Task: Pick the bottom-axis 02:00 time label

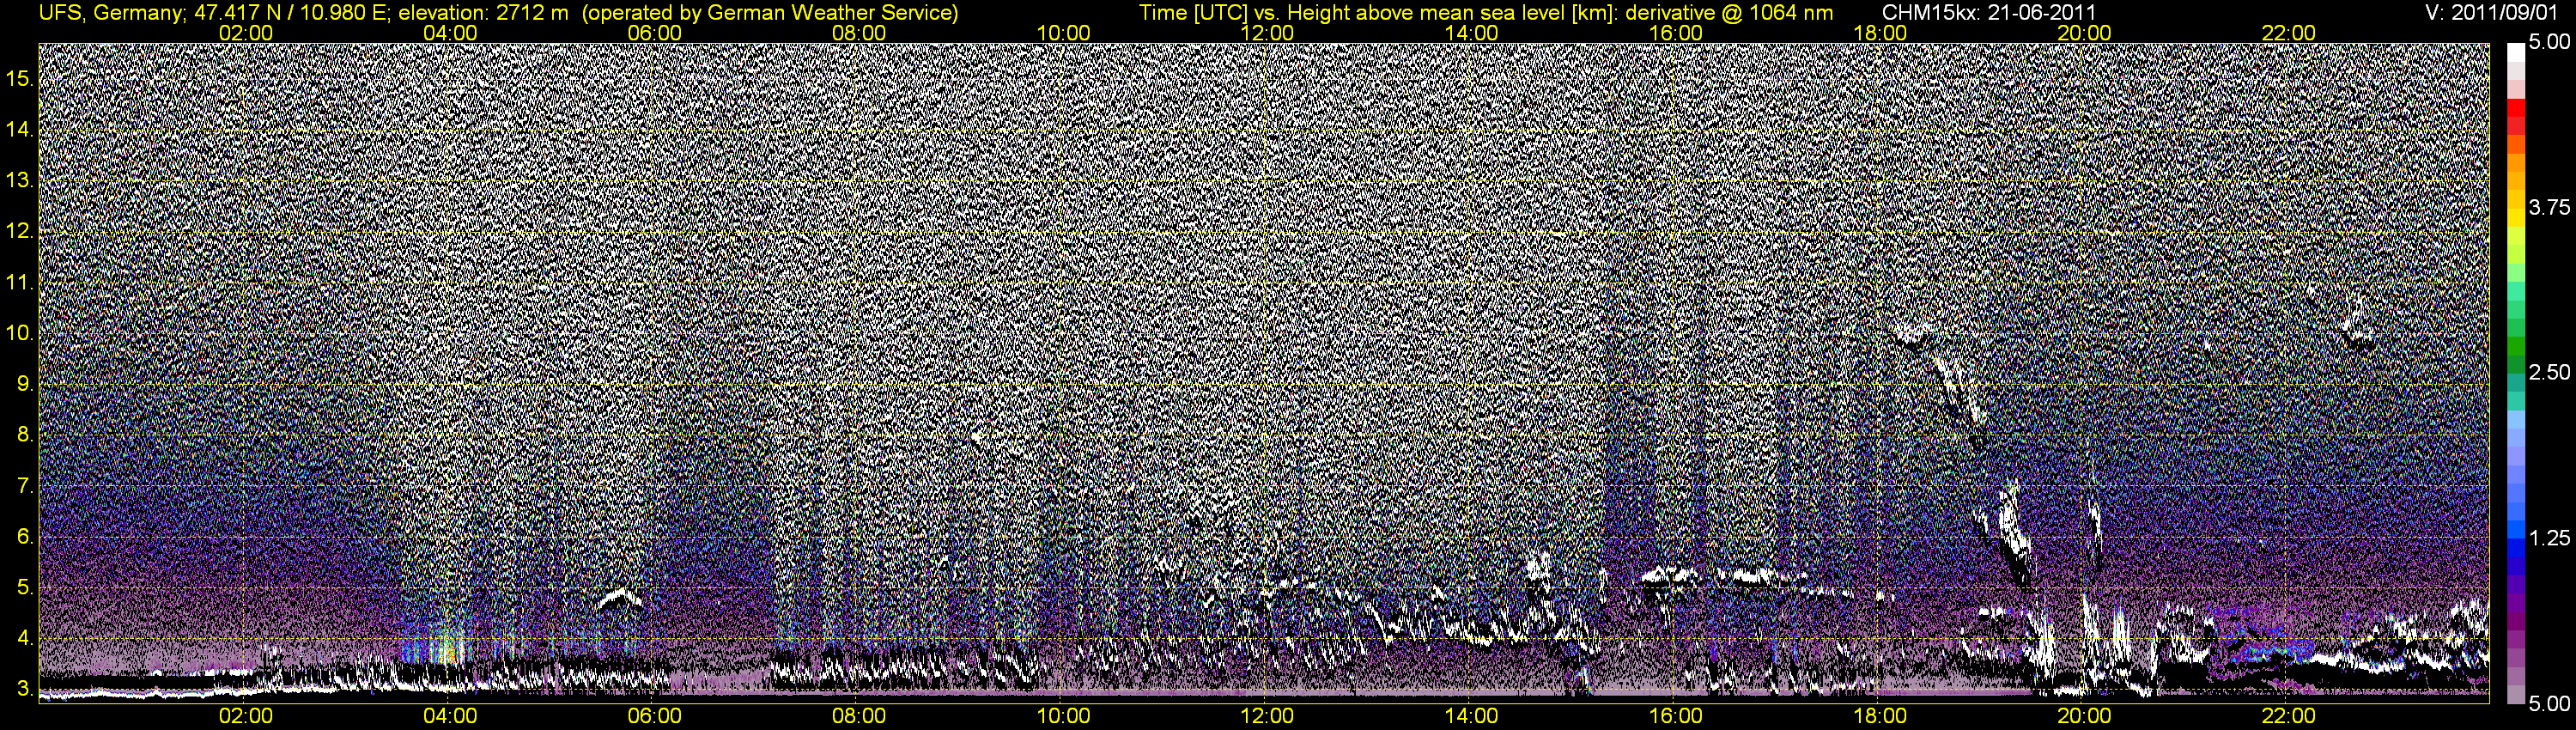Action: [x=245, y=716]
